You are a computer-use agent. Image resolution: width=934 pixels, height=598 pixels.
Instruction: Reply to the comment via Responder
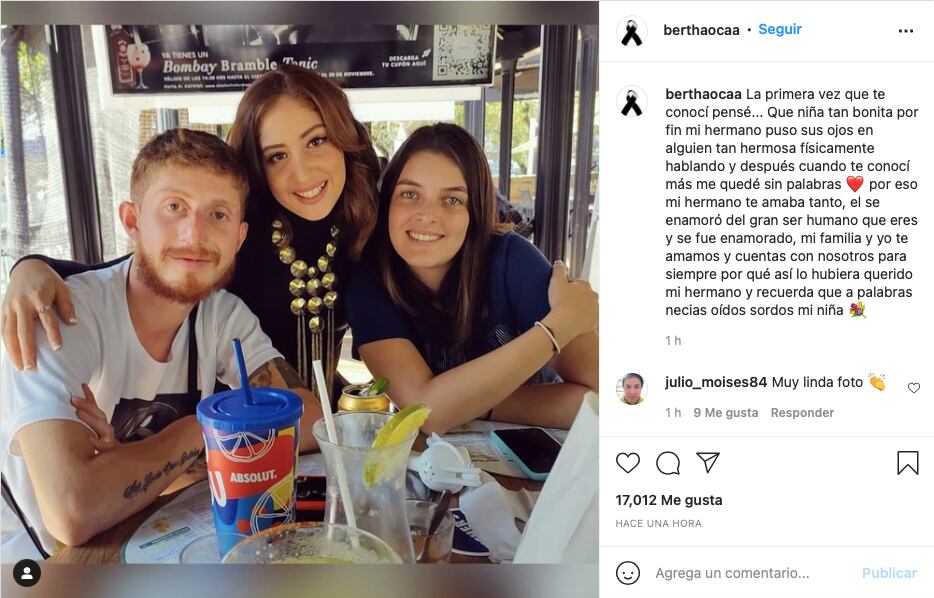click(802, 413)
